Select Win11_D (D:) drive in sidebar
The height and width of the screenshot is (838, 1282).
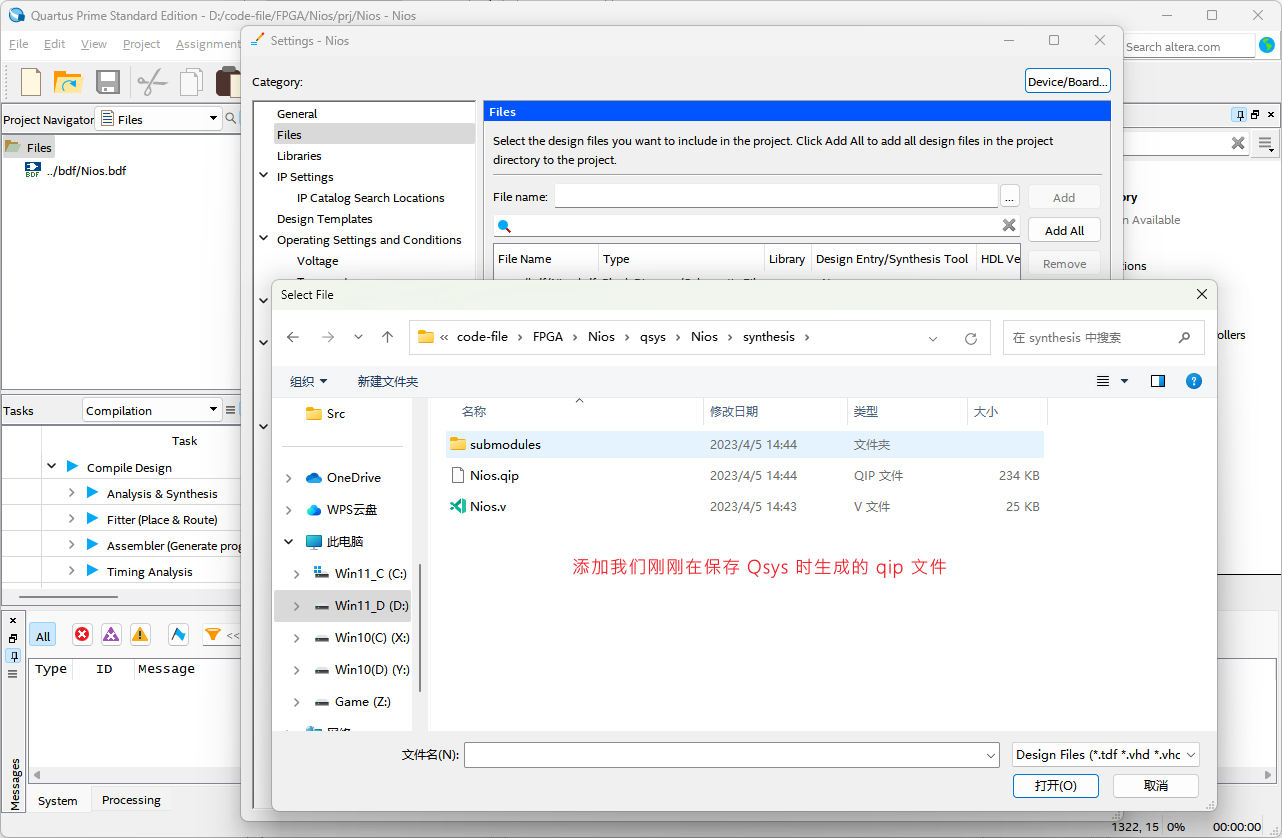coord(342,605)
